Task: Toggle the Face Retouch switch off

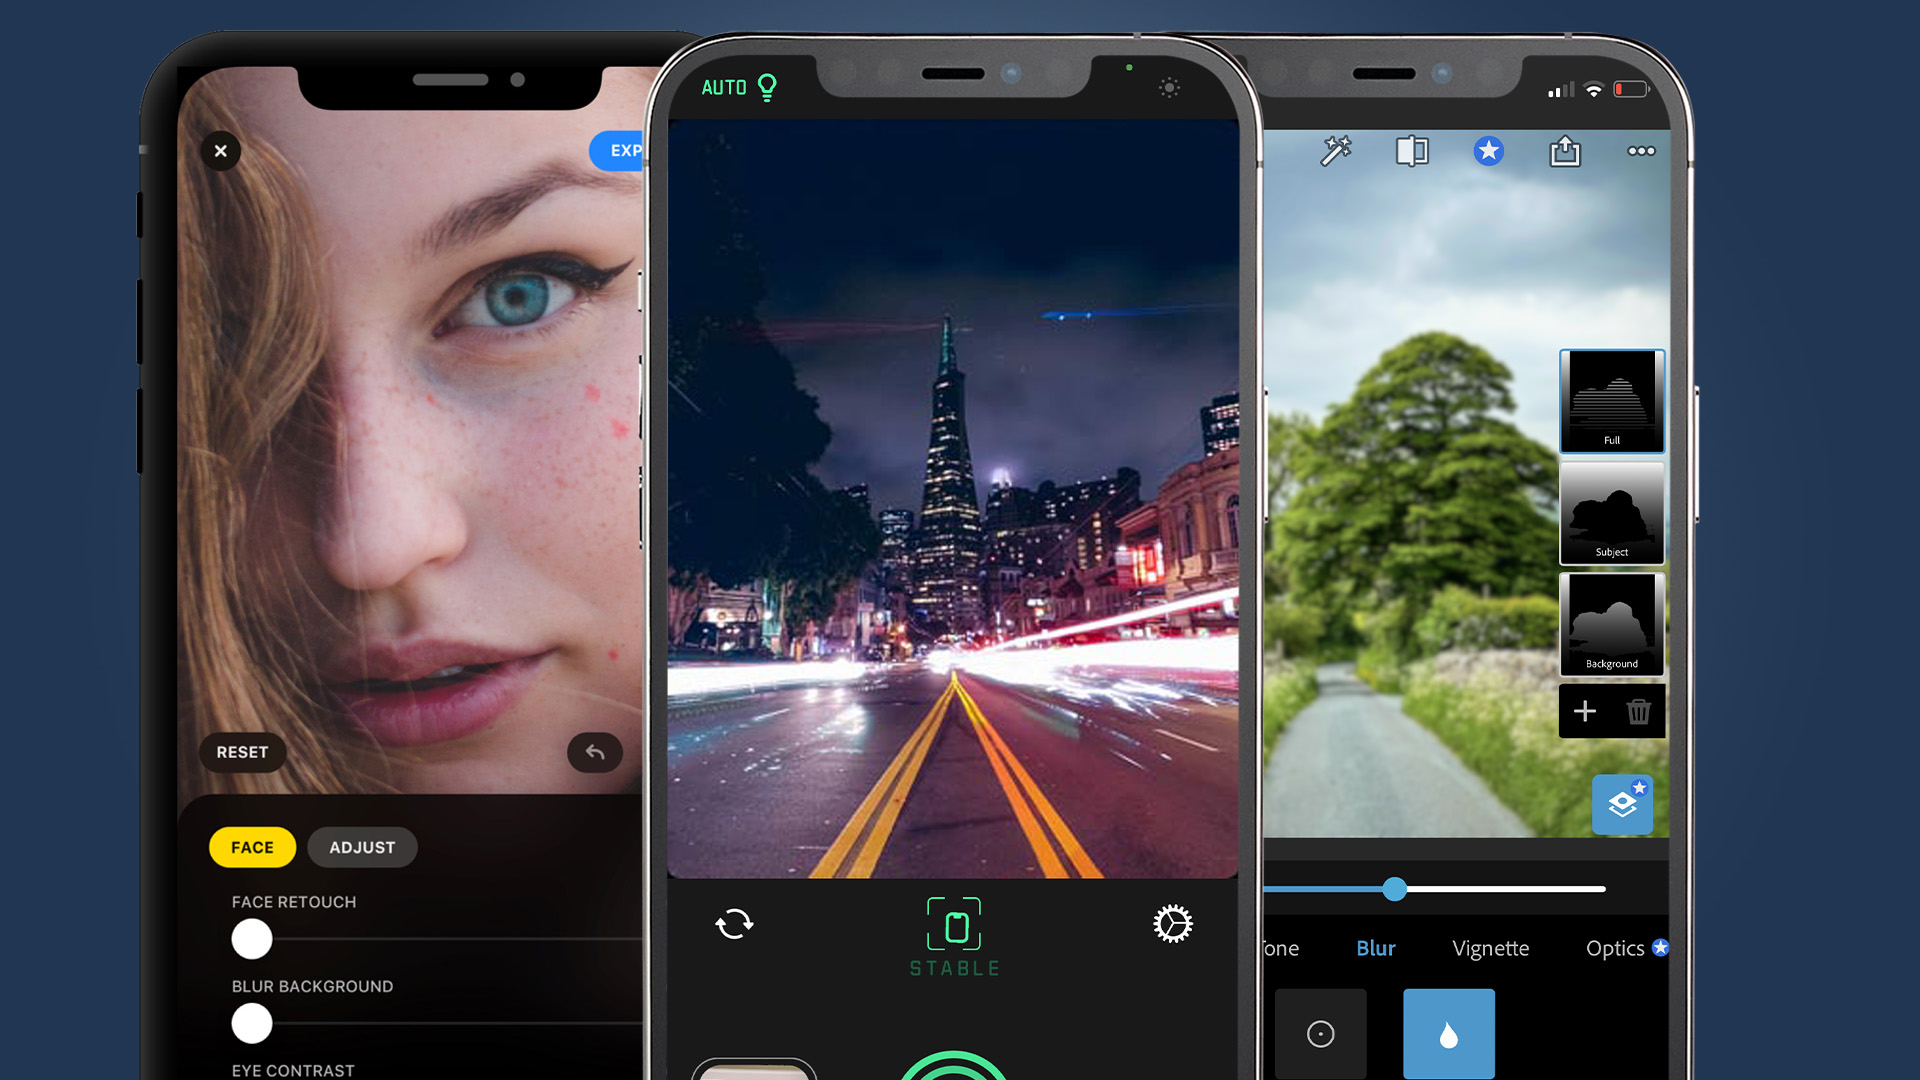Action: click(x=252, y=938)
